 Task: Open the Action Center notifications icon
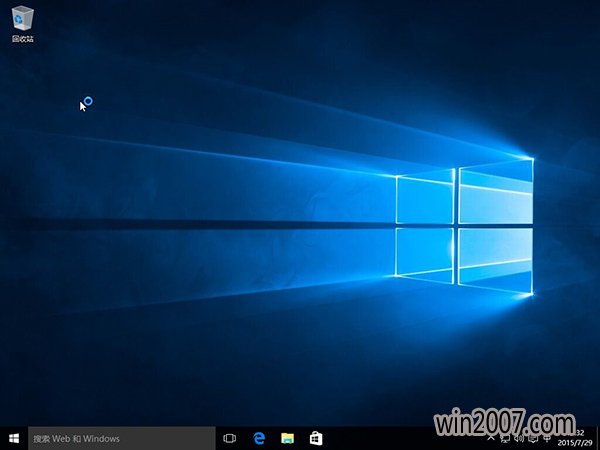533,439
